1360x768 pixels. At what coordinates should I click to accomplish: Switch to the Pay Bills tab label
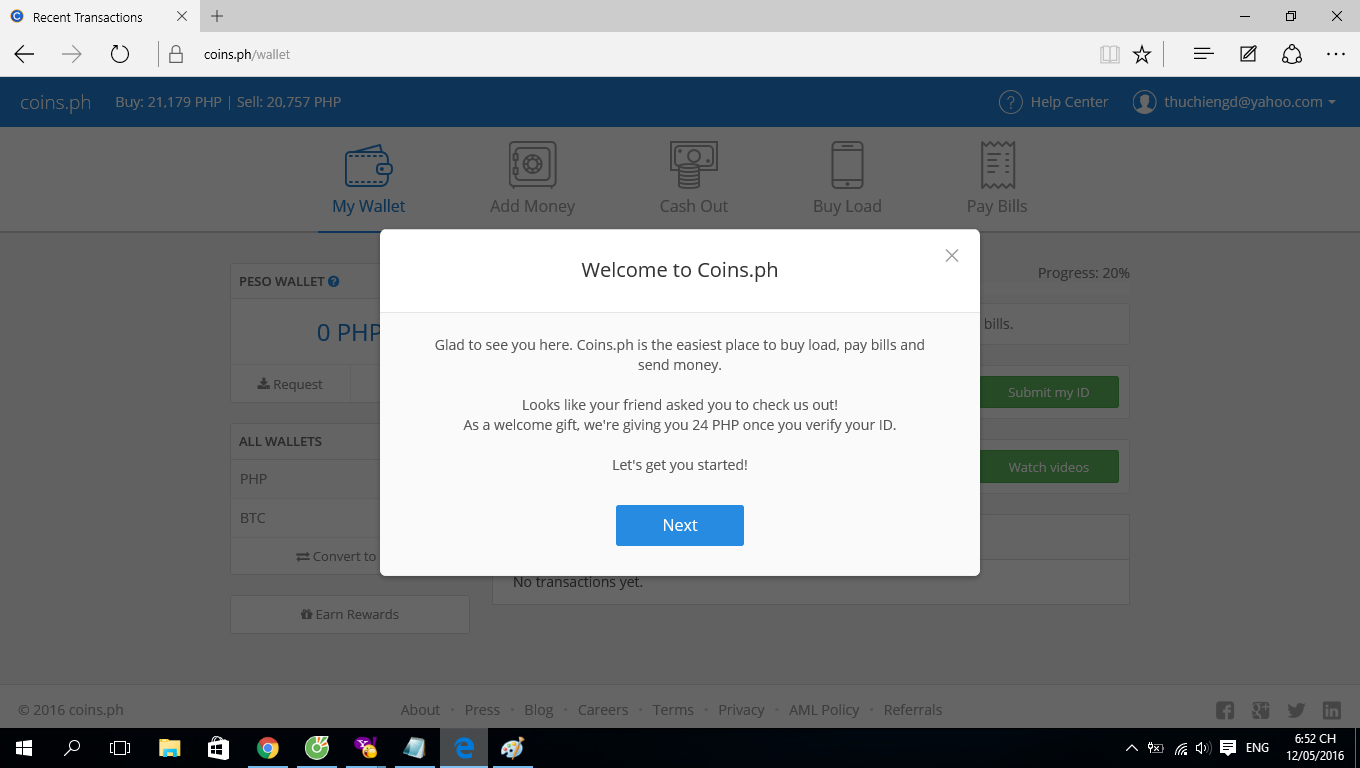click(997, 206)
